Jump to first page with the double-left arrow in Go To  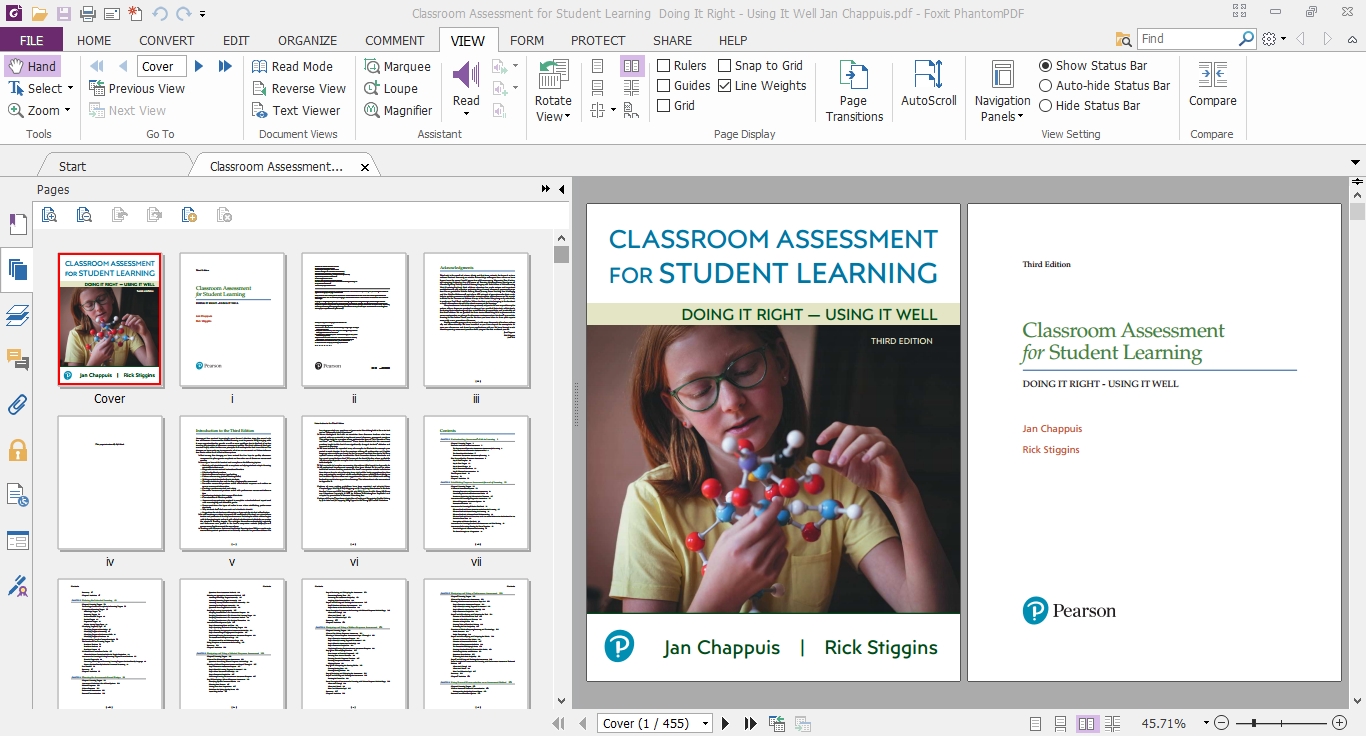click(x=97, y=66)
